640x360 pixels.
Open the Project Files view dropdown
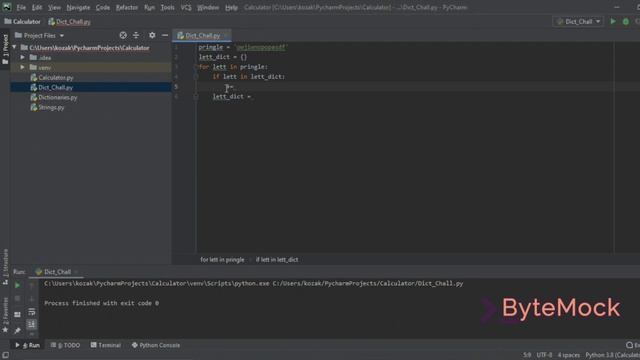tap(40, 36)
